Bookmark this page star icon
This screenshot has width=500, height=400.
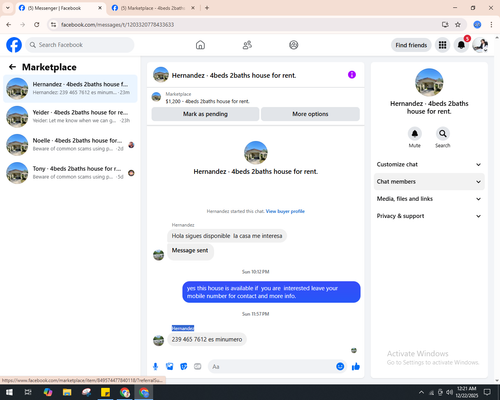point(458,25)
